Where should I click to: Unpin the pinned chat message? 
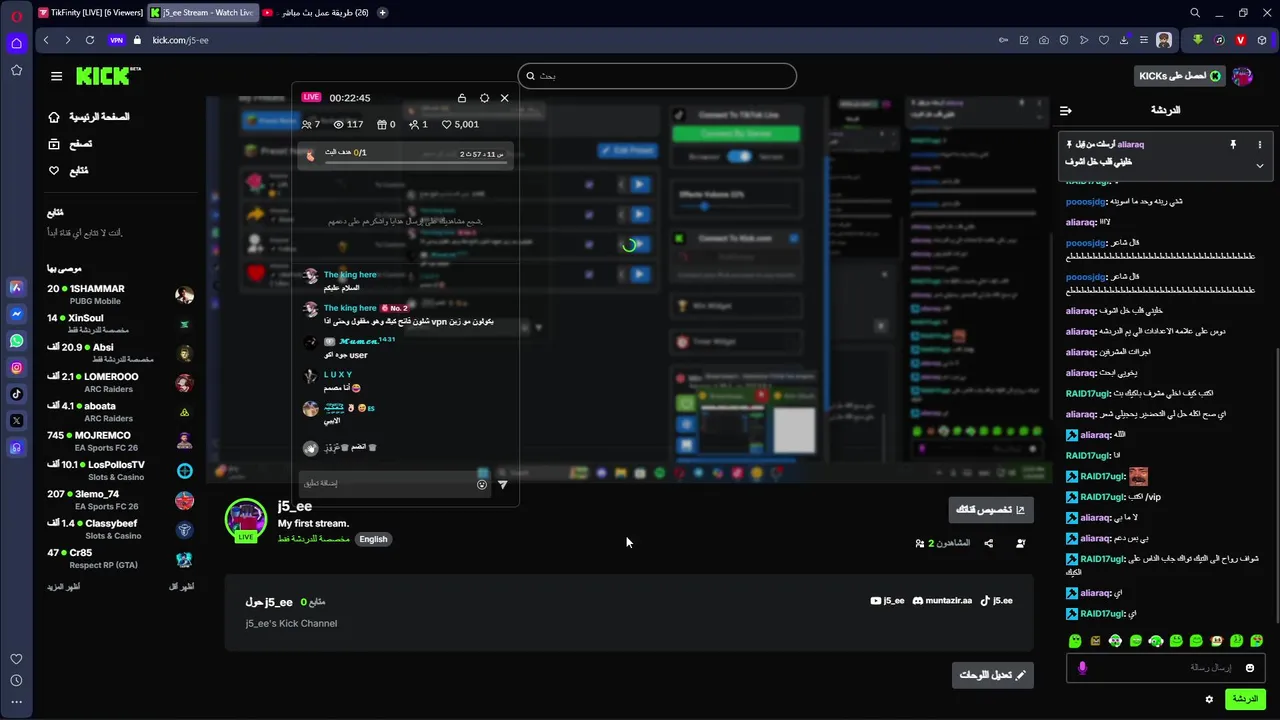[1233, 144]
